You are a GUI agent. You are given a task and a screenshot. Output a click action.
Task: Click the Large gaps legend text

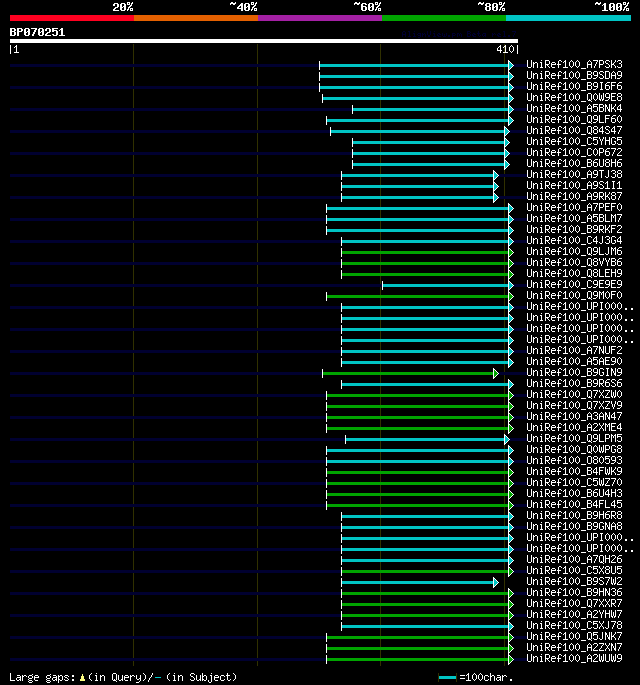coord(42,678)
